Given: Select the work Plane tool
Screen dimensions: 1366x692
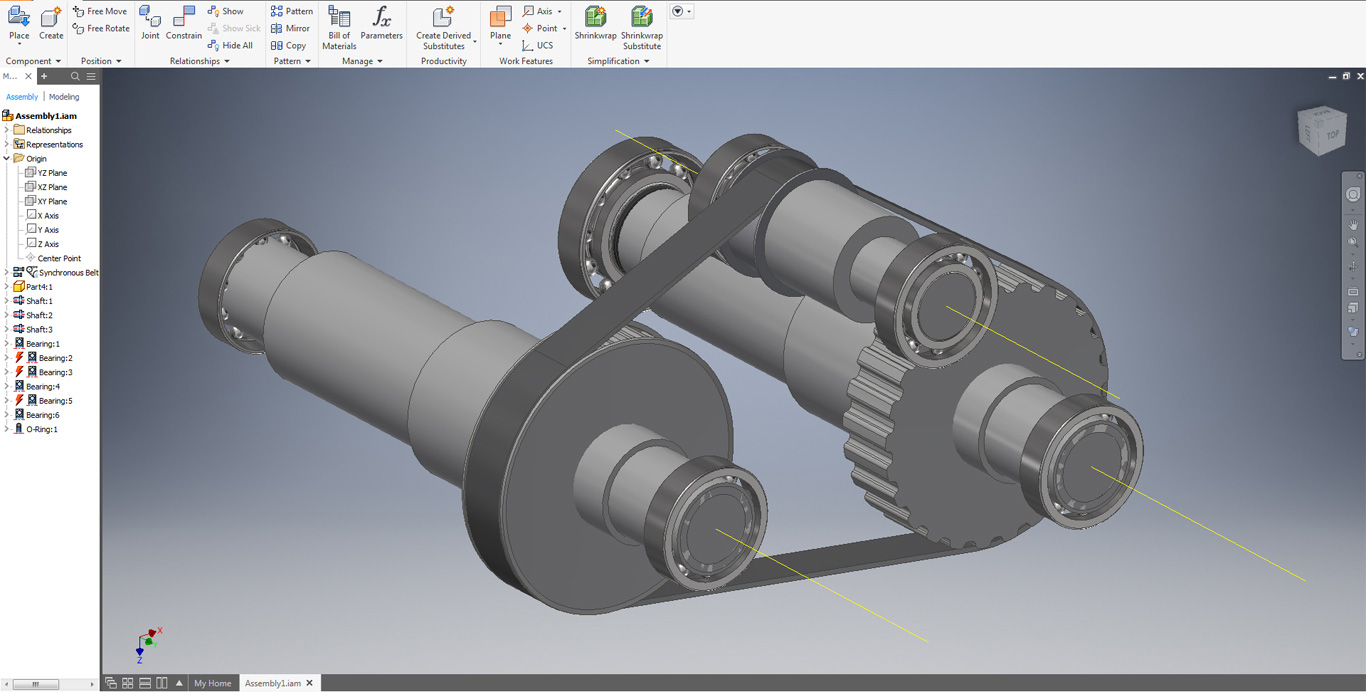Looking at the screenshot, I should point(500,25).
